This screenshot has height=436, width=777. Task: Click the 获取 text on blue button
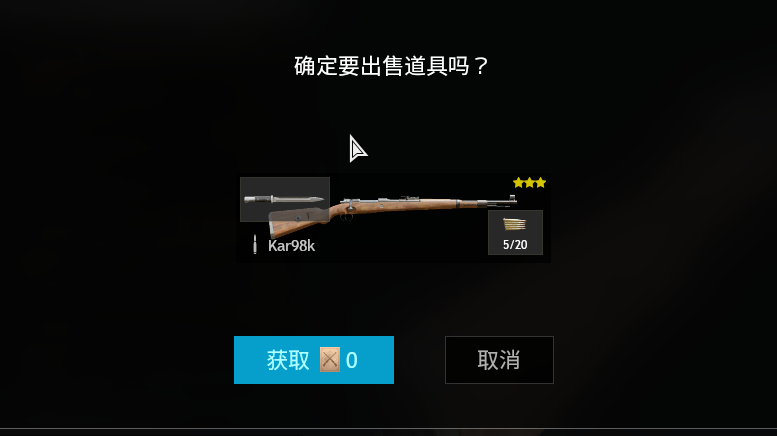(x=288, y=360)
